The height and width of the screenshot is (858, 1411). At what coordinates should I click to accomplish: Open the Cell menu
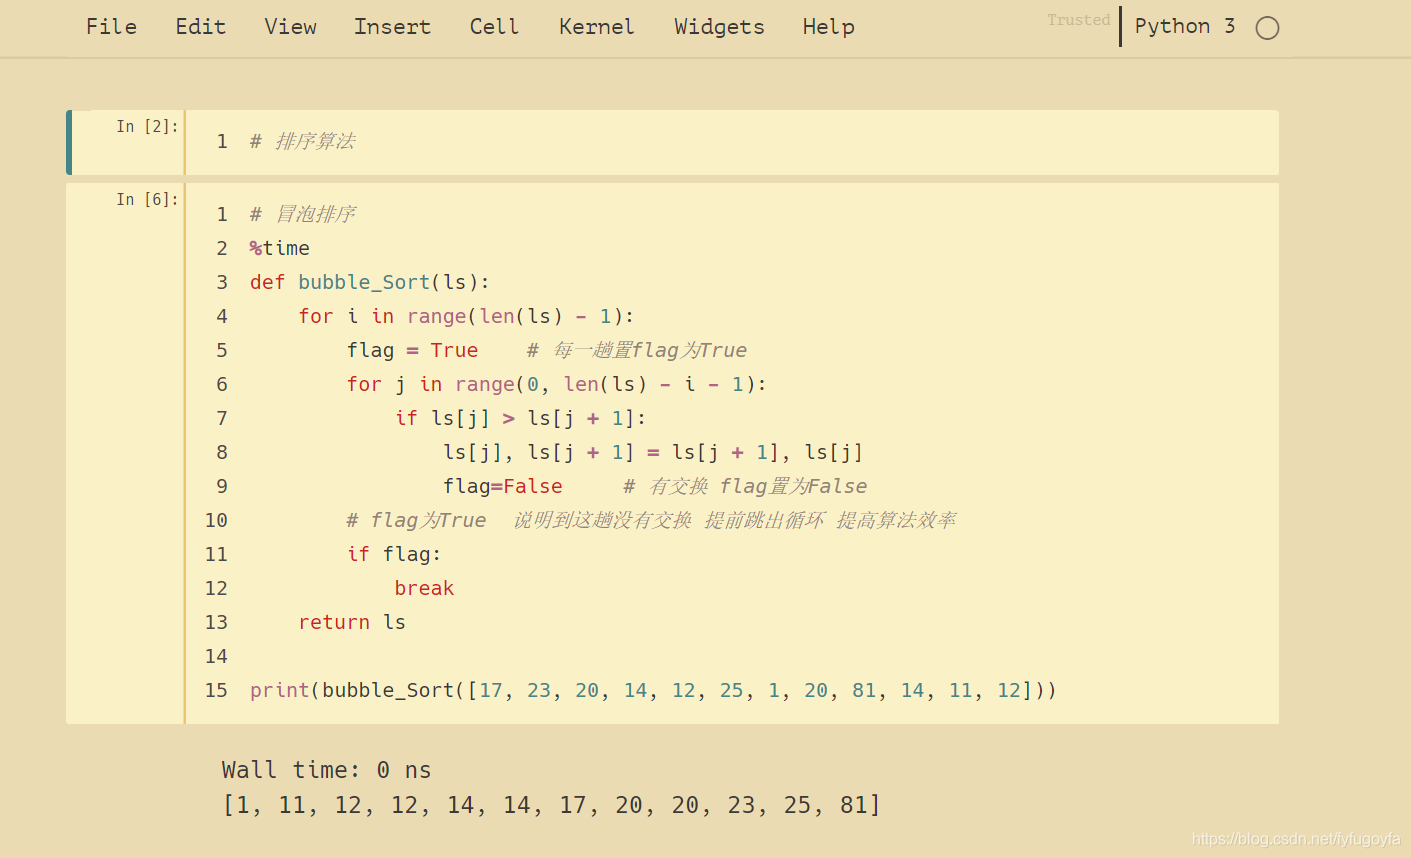494,27
